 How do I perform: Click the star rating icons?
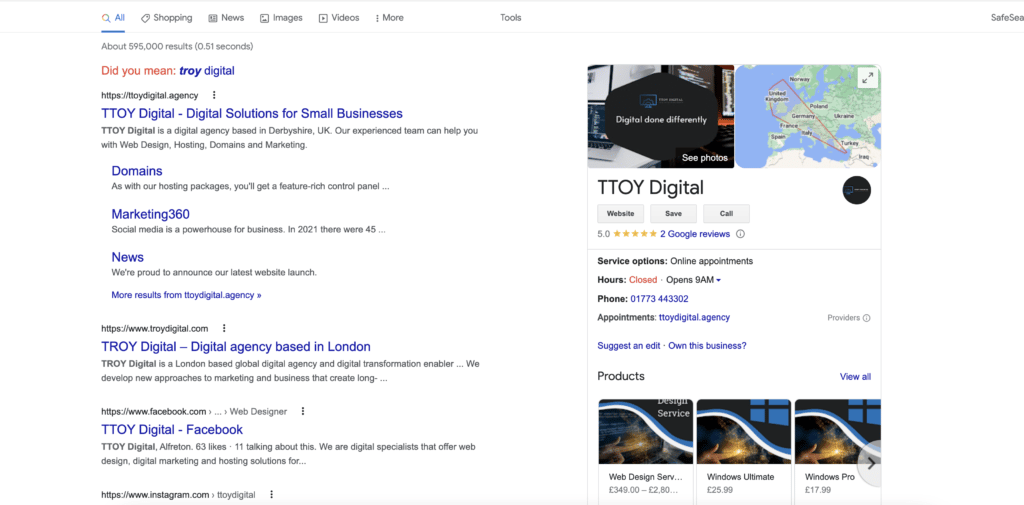tap(635, 234)
